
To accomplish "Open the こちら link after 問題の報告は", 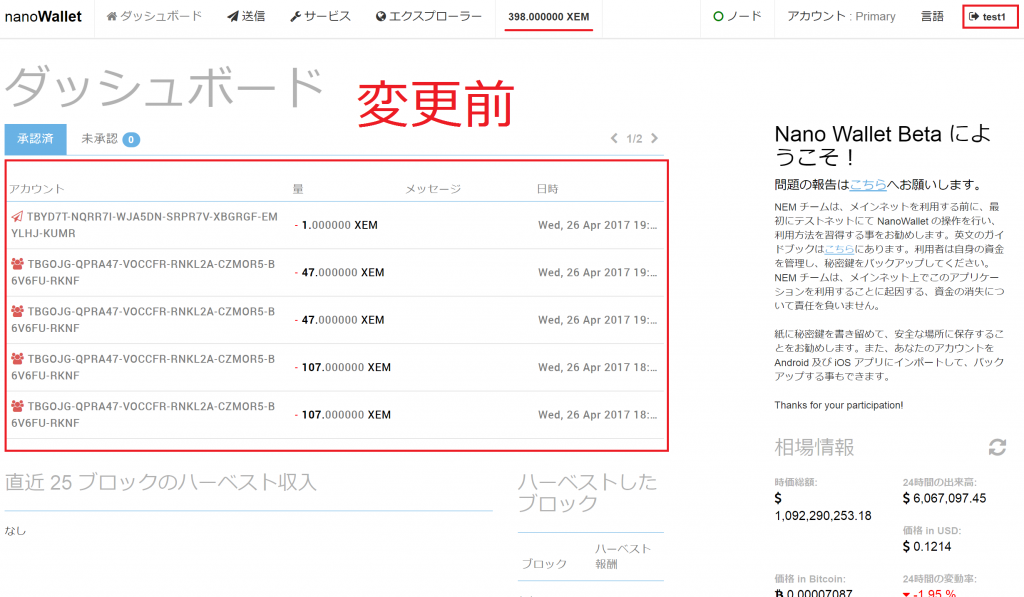I will point(868,185).
